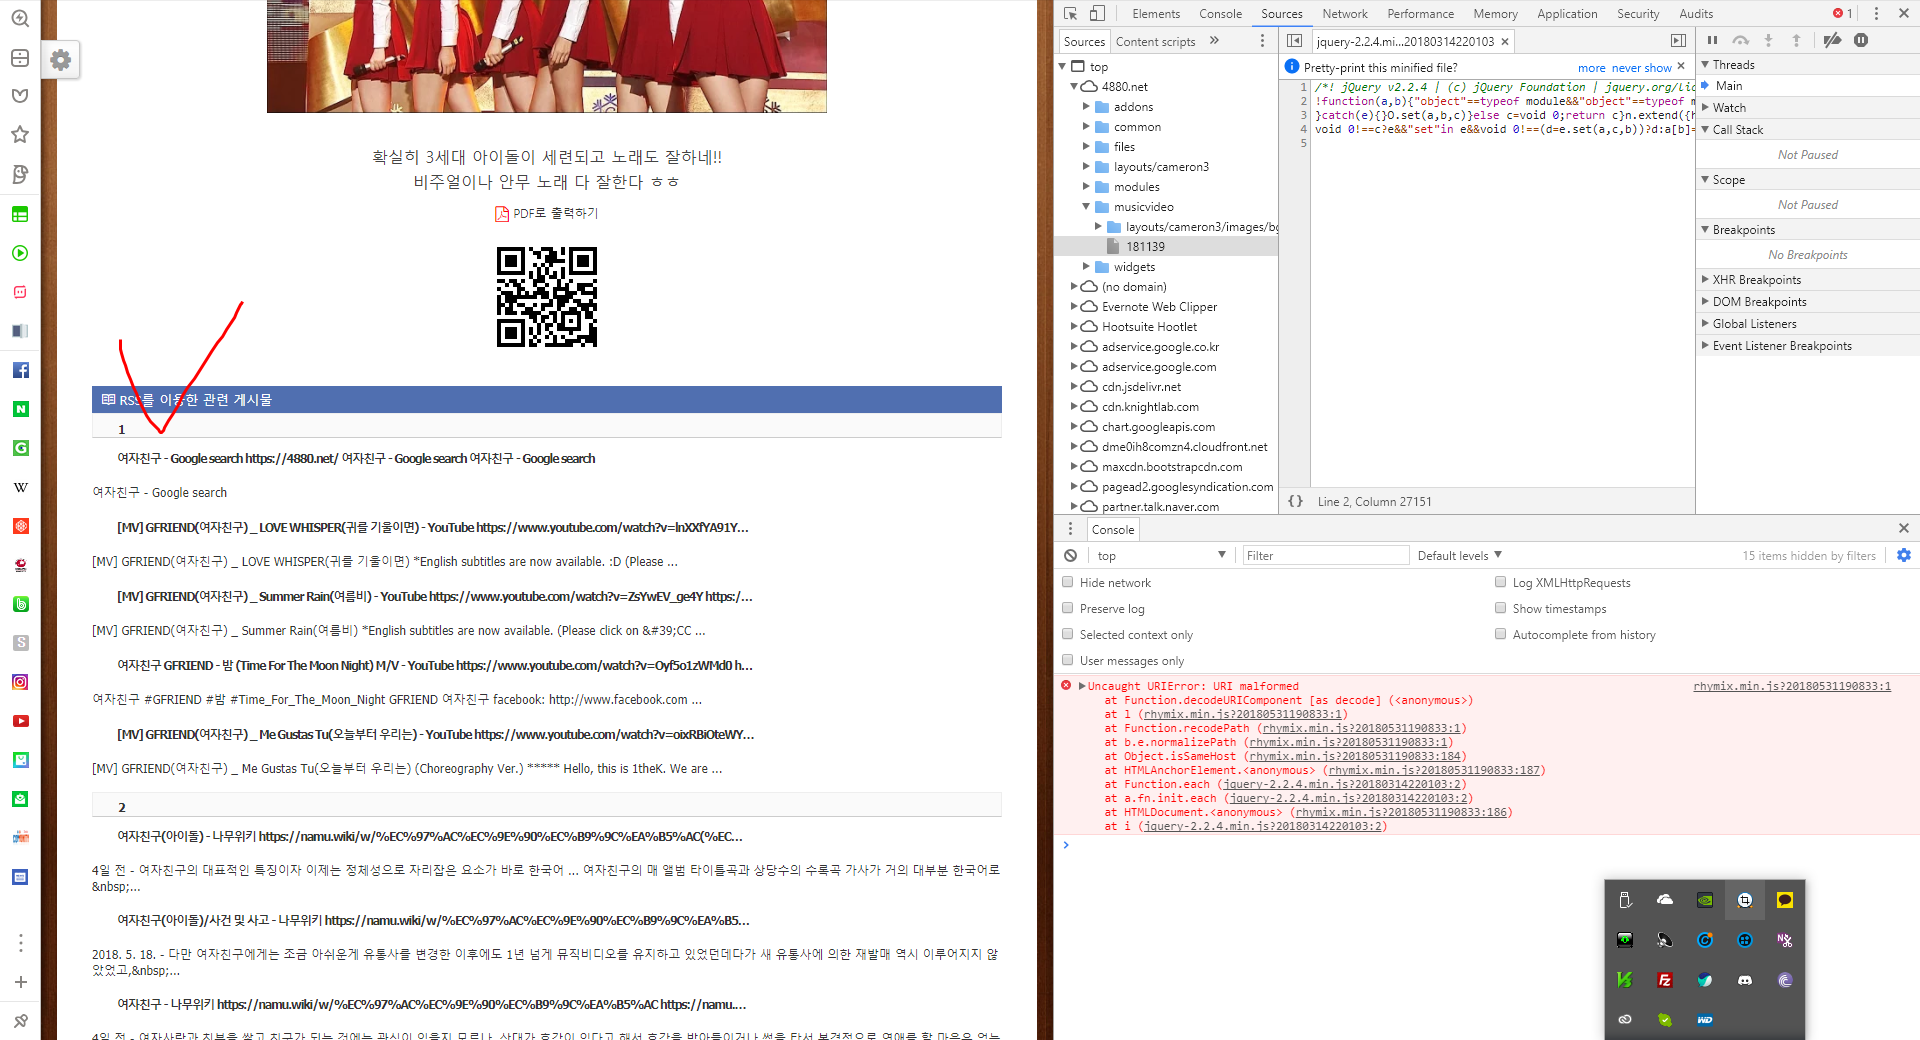Collapse the 4880.net domain node
The width and height of the screenshot is (1920, 1040).
[1075, 86]
